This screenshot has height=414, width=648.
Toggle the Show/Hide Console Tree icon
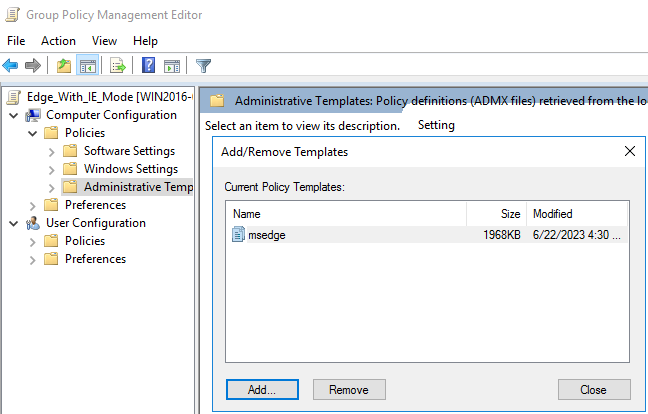click(x=88, y=65)
